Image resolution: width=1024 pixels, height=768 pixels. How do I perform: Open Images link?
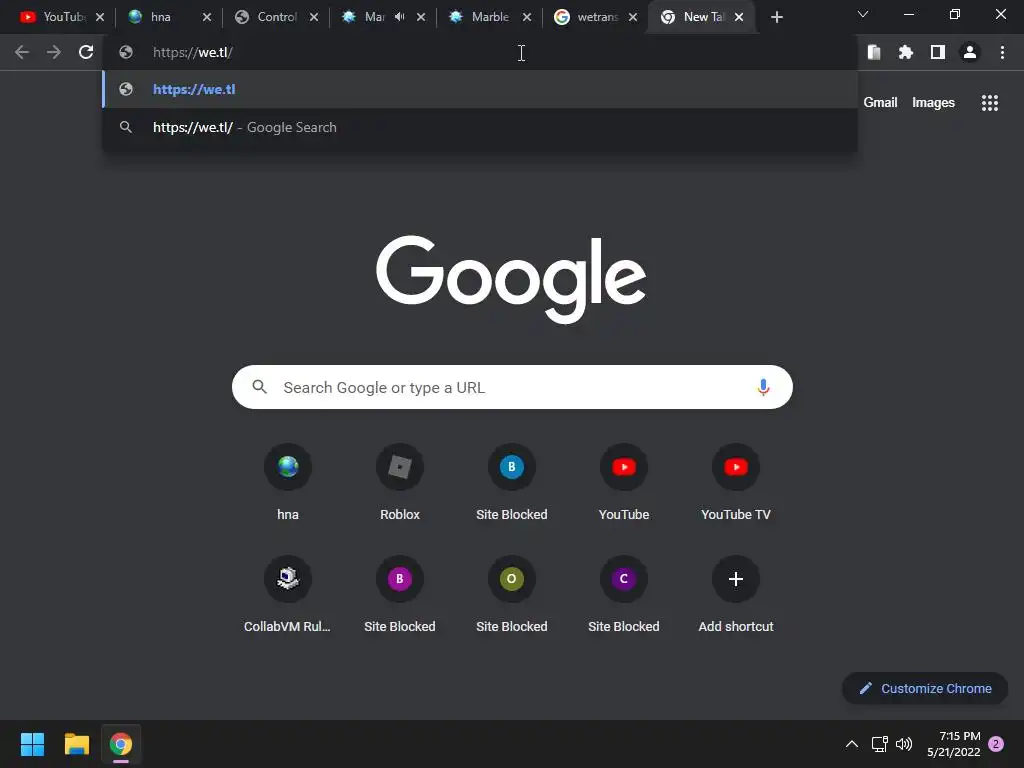coord(933,103)
